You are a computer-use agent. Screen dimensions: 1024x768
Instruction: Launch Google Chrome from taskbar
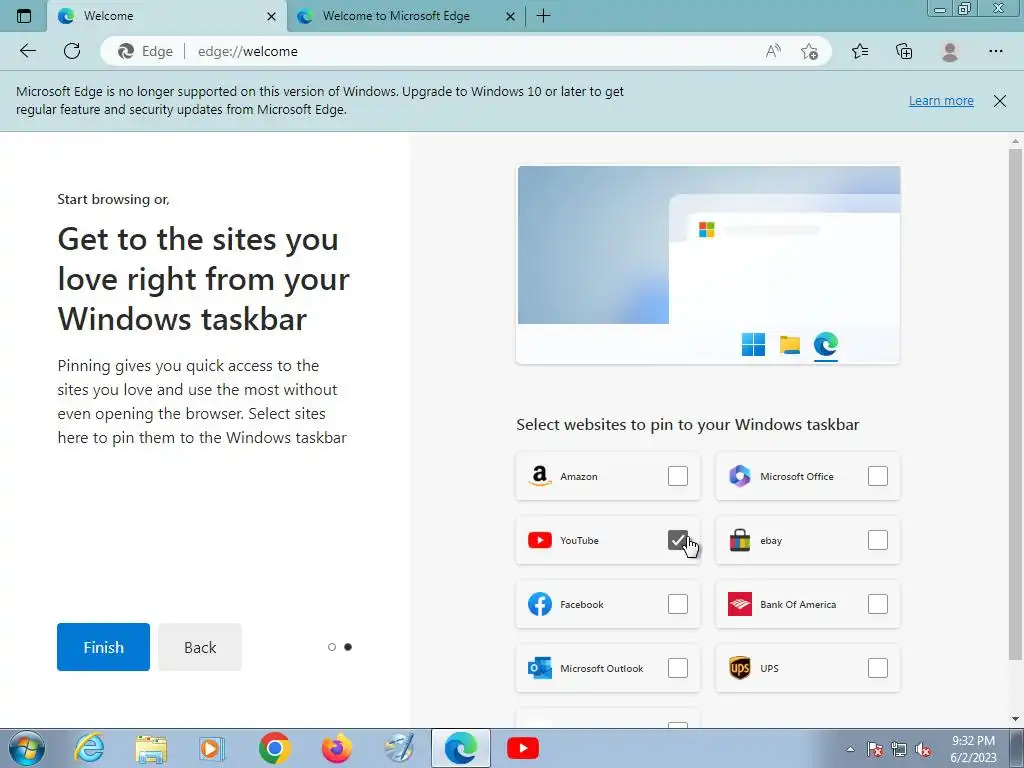point(274,748)
